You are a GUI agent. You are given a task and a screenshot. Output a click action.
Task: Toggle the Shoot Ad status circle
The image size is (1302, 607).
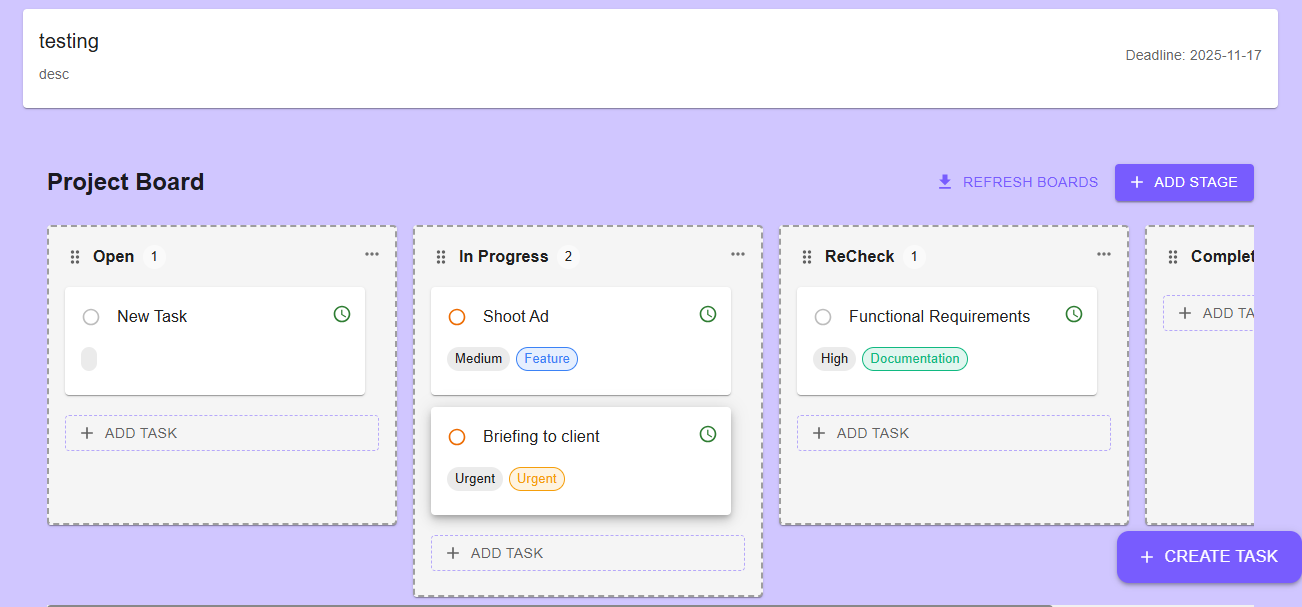pyautogui.click(x=457, y=317)
